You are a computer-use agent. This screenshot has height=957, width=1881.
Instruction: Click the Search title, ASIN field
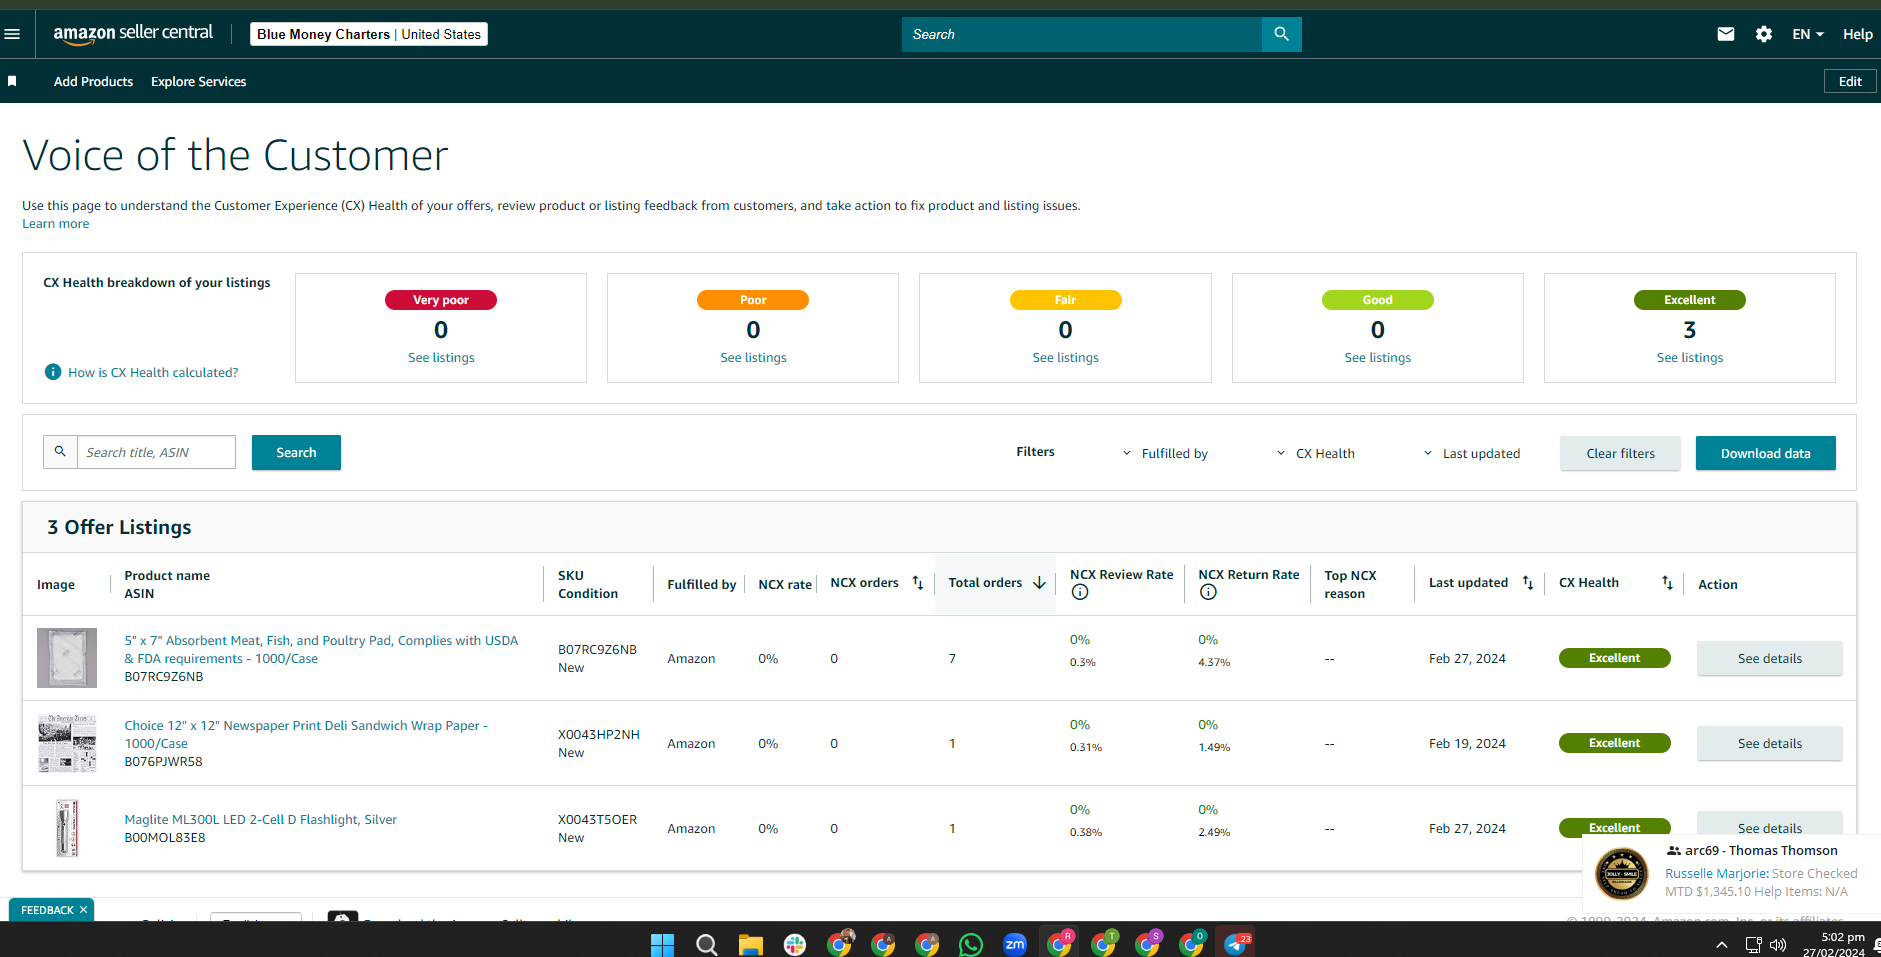coord(156,452)
